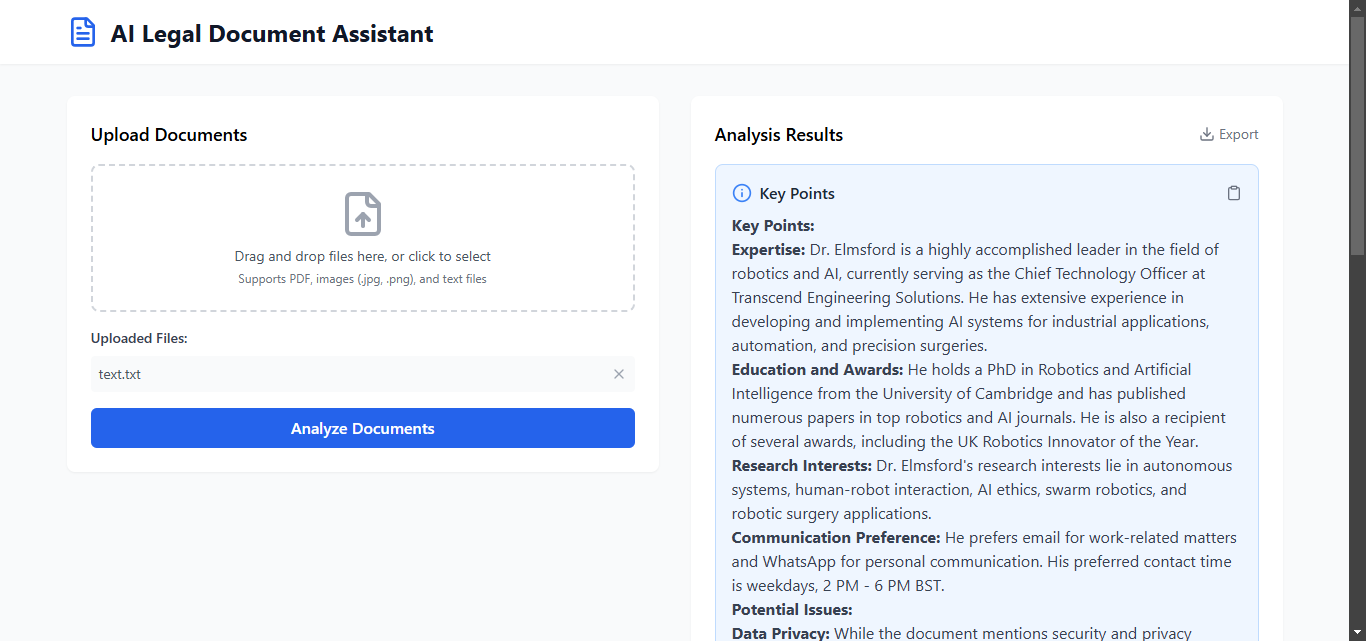Image resolution: width=1366 pixels, height=641 pixels.
Task: Click the AI Legal Document Assistant title
Action: coord(272,33)
